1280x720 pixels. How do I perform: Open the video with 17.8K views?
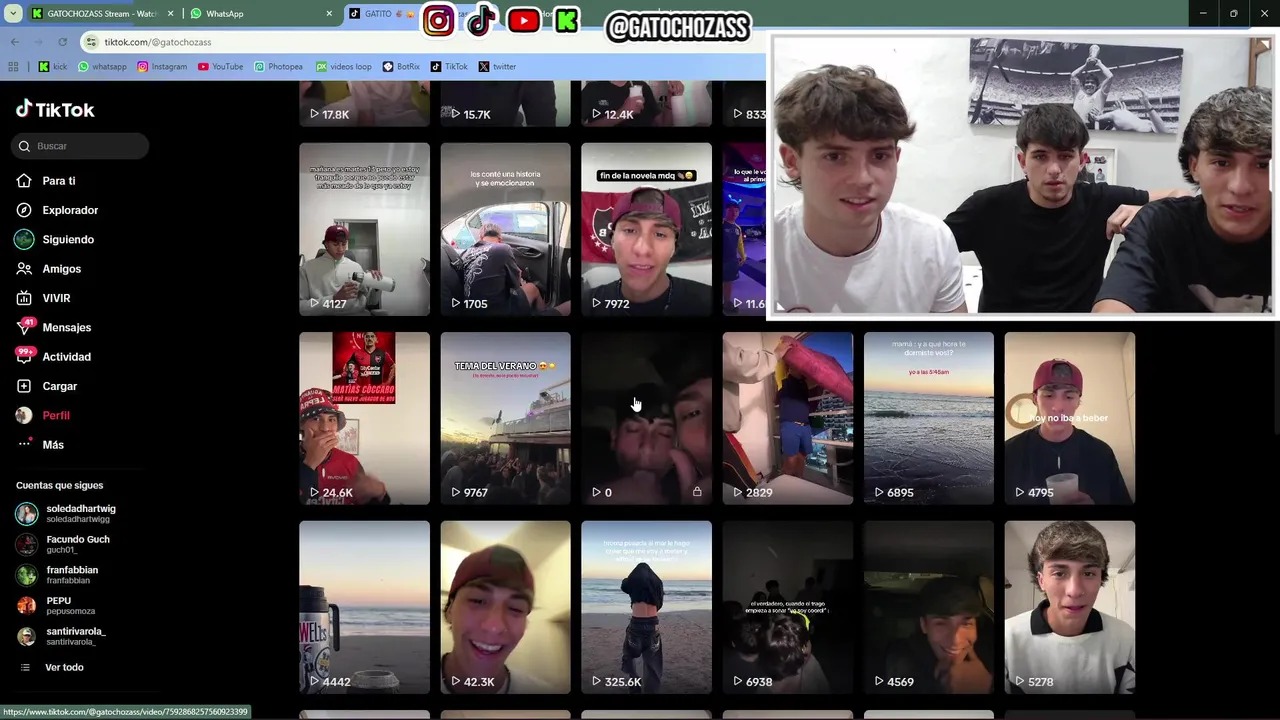click(x=364, y=104)
